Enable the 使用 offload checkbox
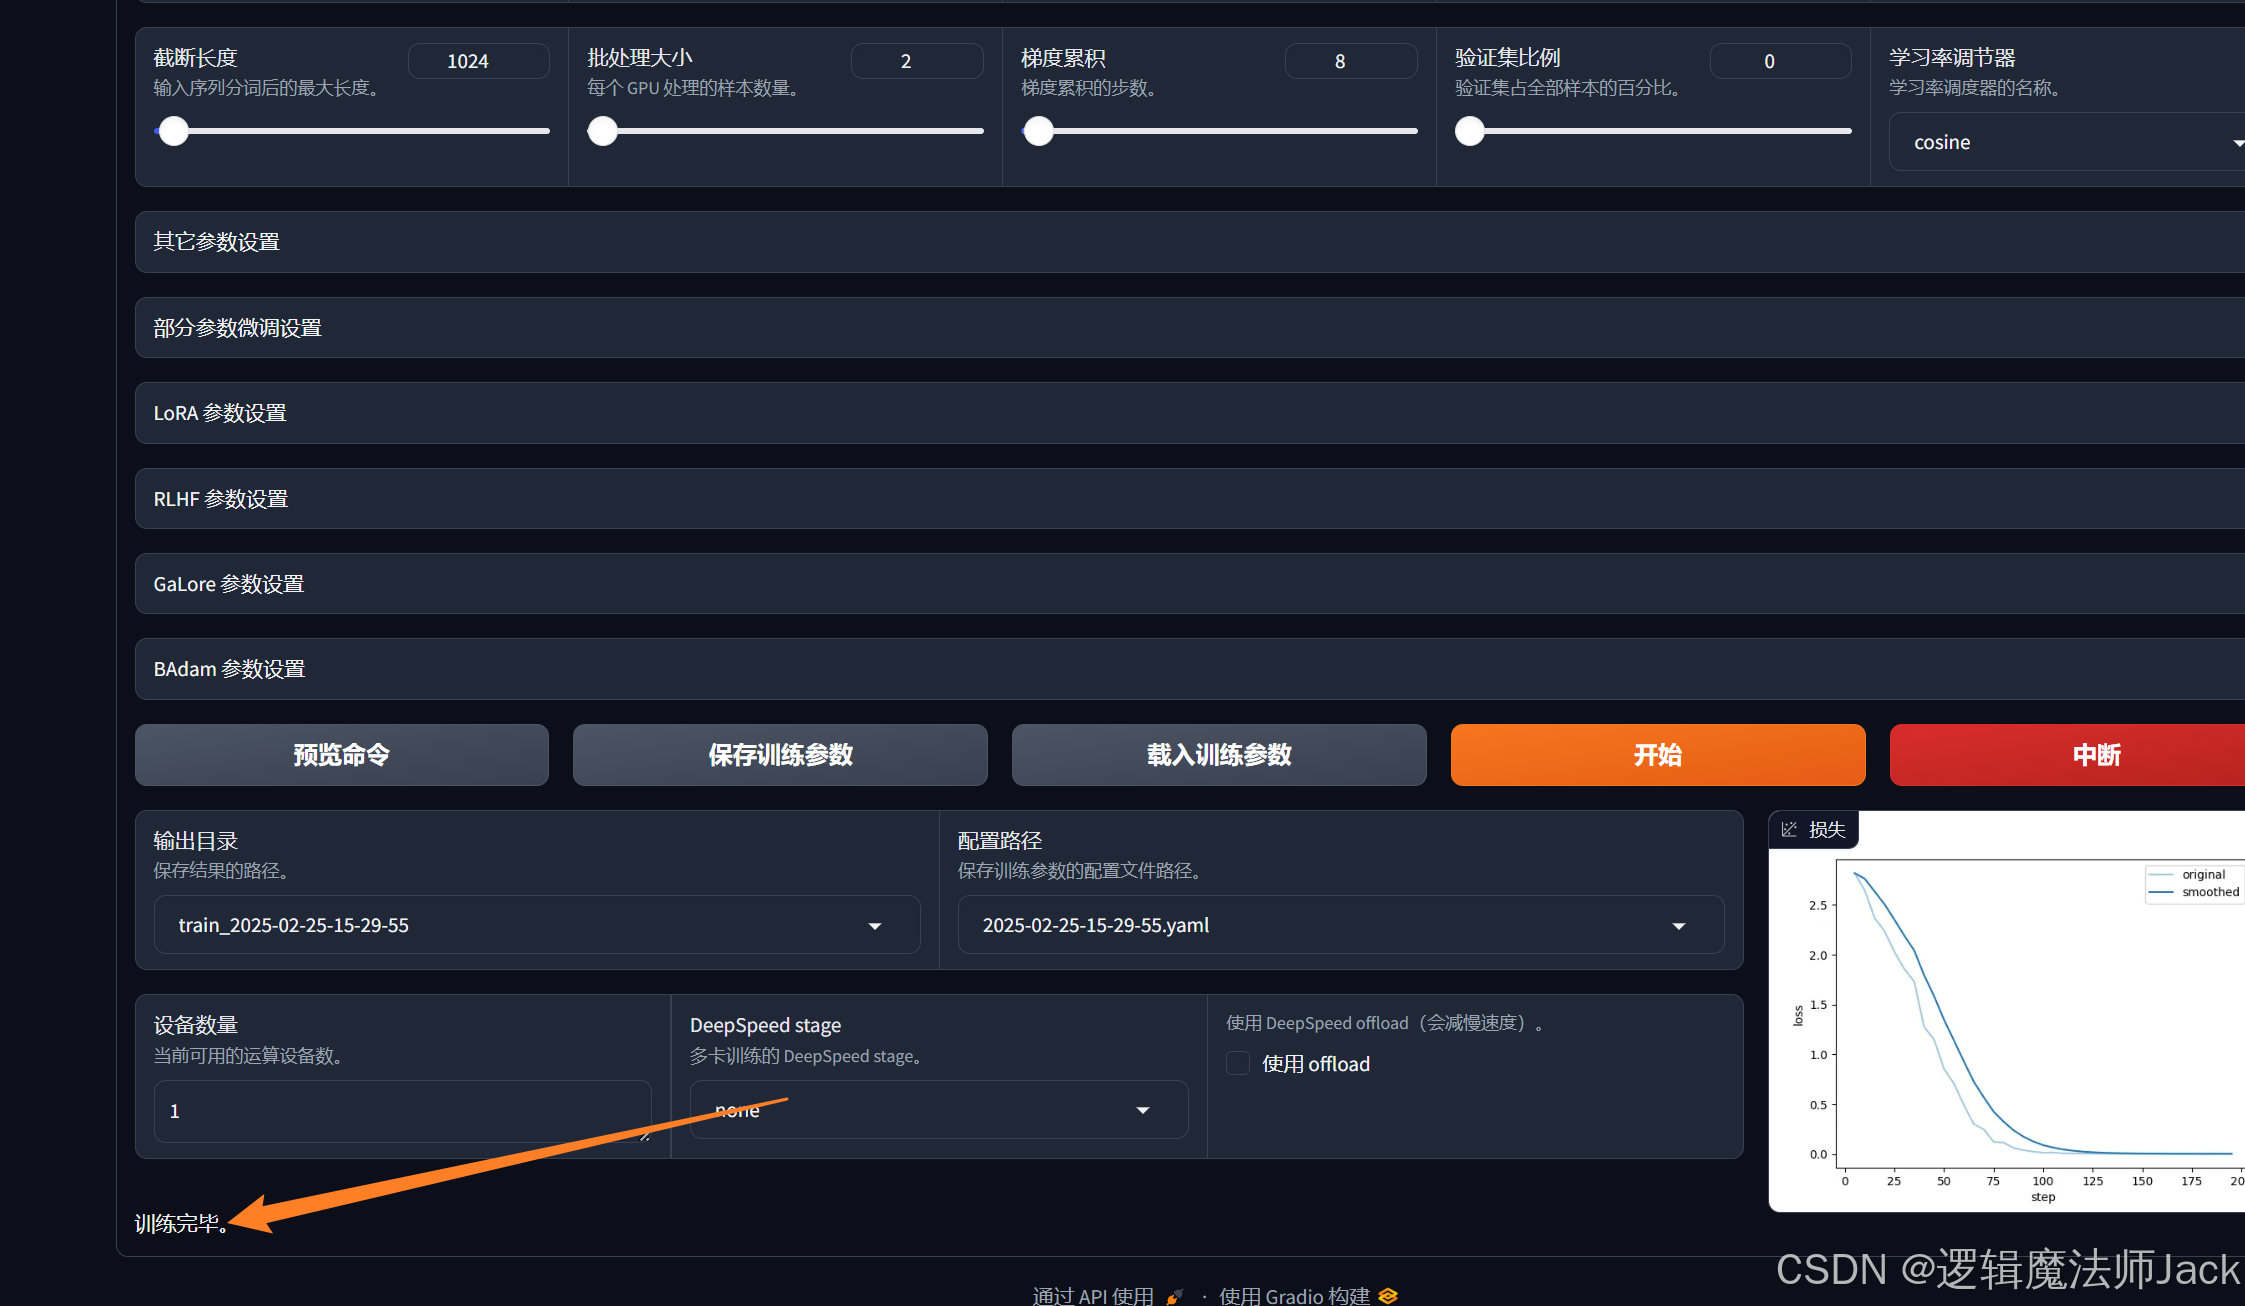 coord(1238,1063)
